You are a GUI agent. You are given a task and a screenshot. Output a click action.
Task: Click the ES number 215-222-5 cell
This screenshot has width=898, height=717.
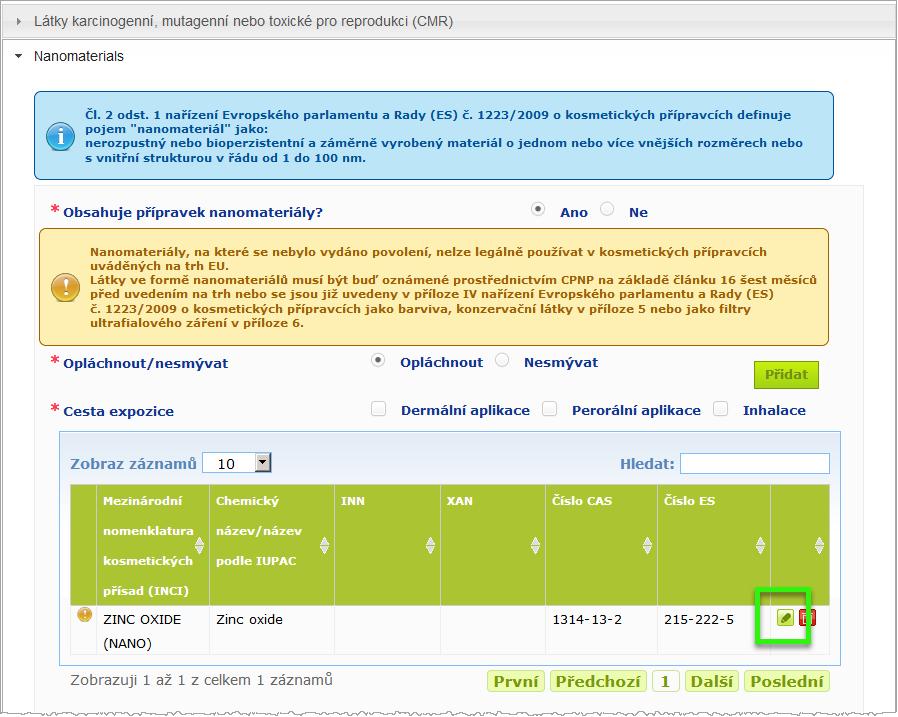pyautogui.click(x=714, y=630)
